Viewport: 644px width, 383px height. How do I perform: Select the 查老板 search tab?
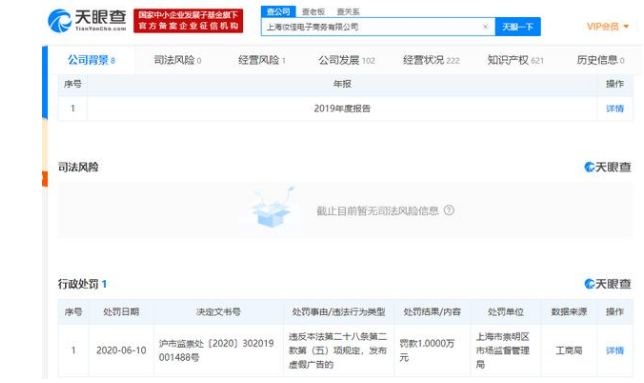tap(313, 11)
